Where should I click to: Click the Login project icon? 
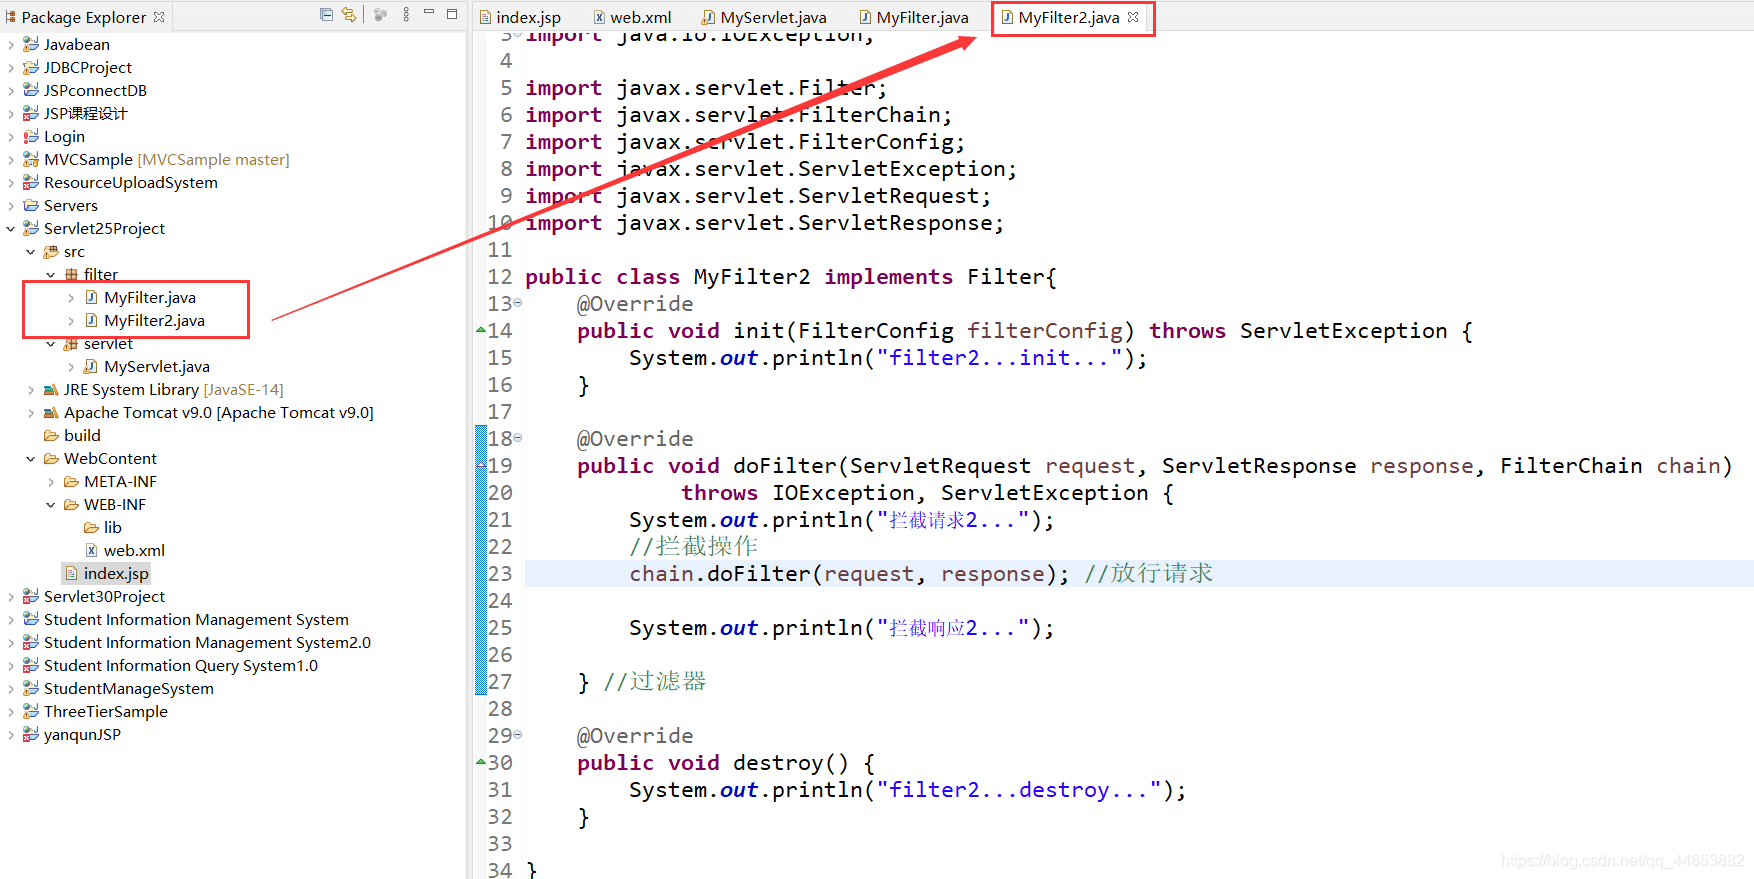(x=31, y=136)
